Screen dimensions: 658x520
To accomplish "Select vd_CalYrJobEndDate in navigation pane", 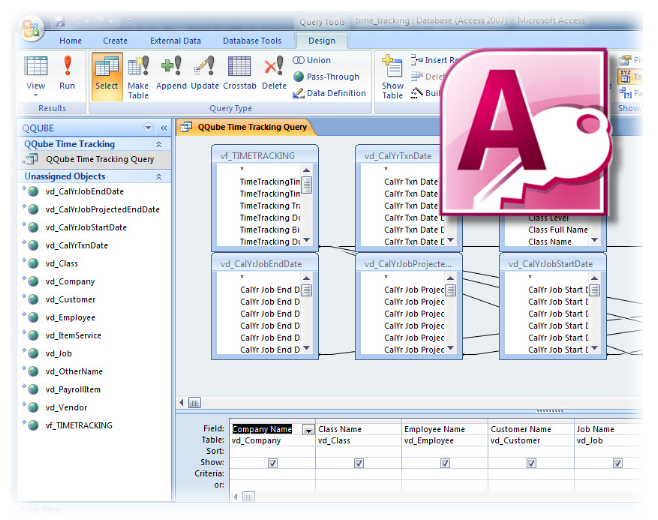I will tap(85, 191).
